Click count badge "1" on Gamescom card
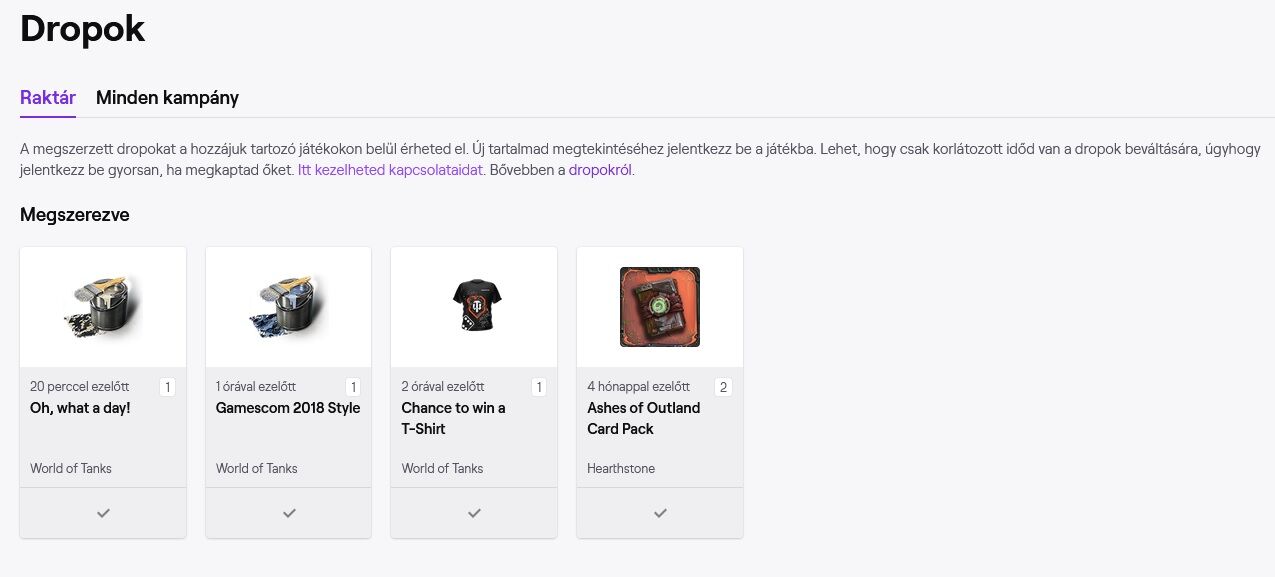 pyautogui.click(x=353, y=387)
